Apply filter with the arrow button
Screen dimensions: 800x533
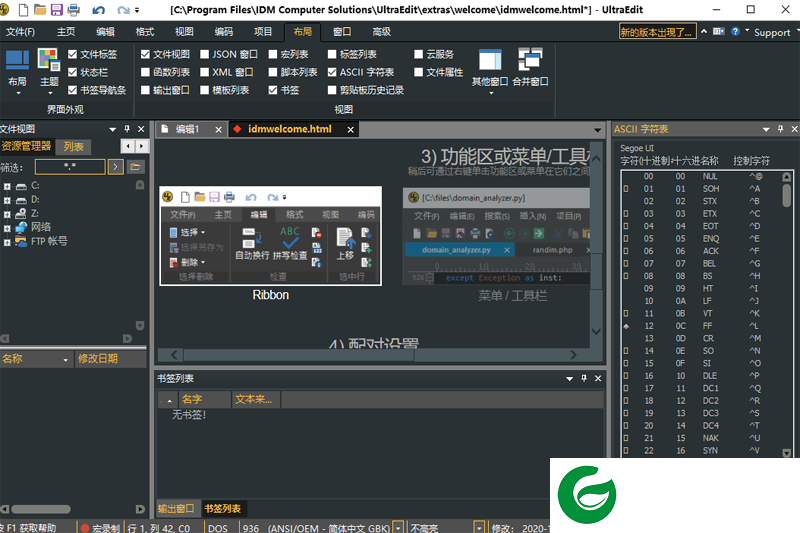pyautogui.click(x=115, y=167)
